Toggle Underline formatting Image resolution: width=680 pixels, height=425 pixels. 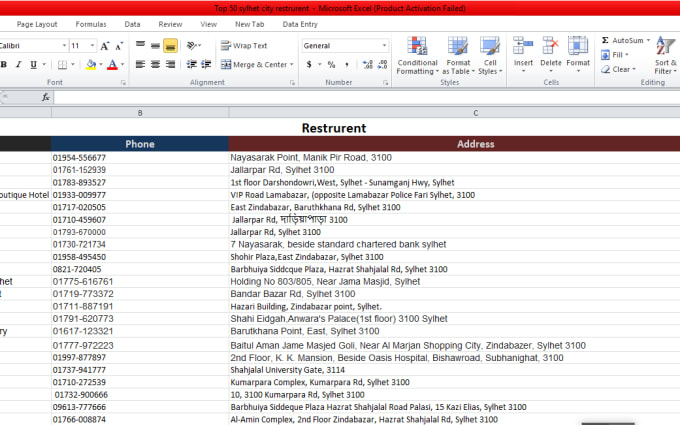click(33, 65)
